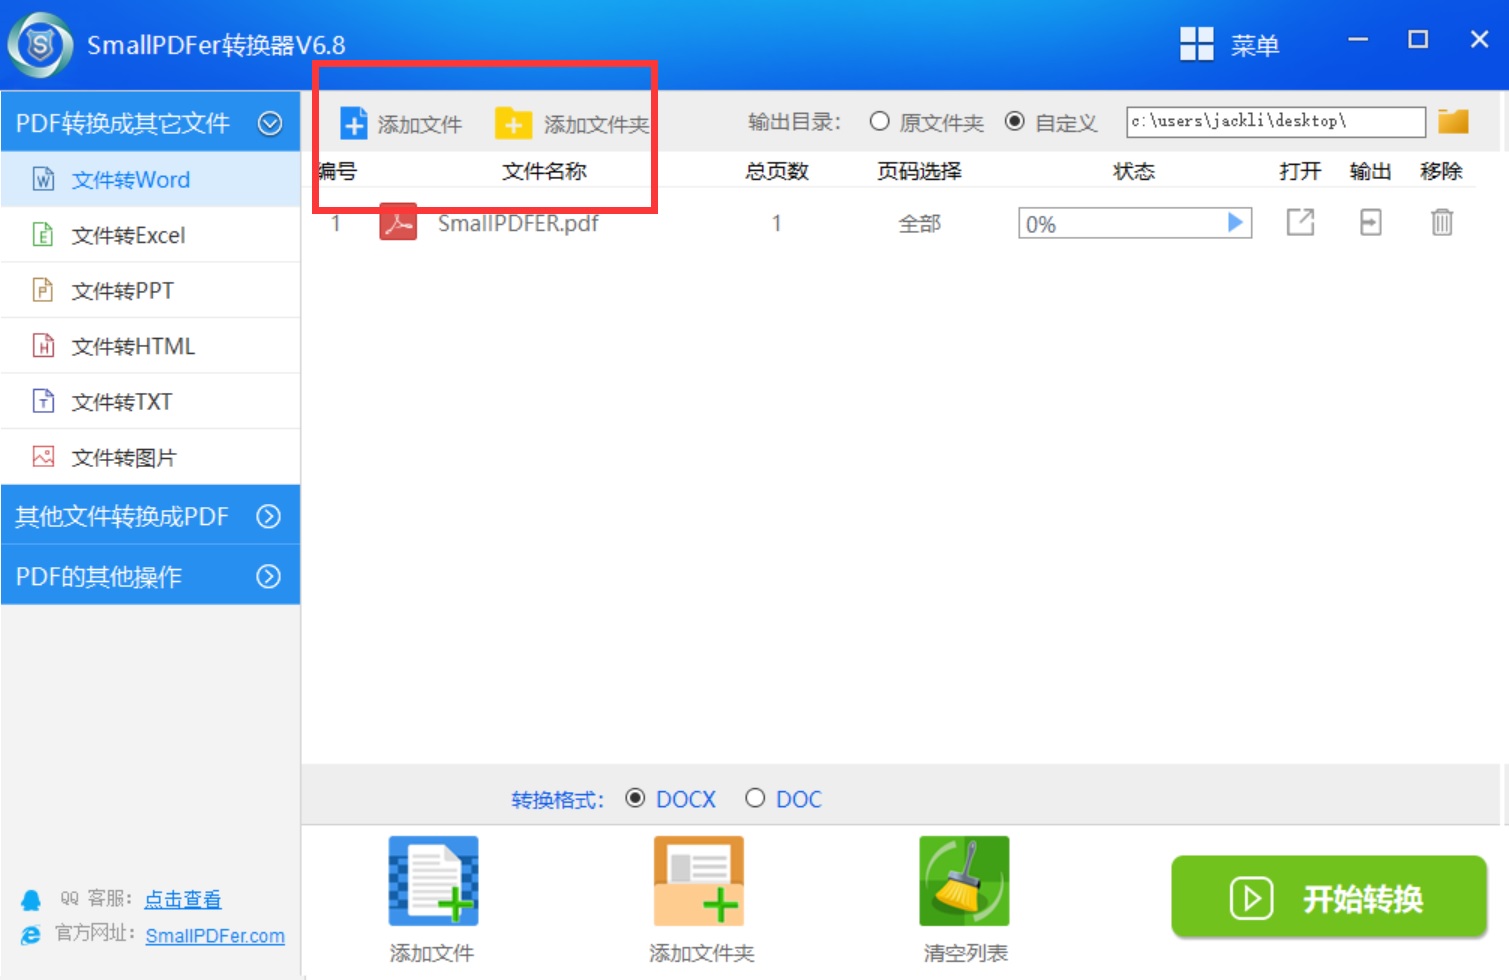Click the yellow 添加文件夹 folder icon in toolbar
This screenshot has width=1509, height=980.
click(x=513, y=123)
